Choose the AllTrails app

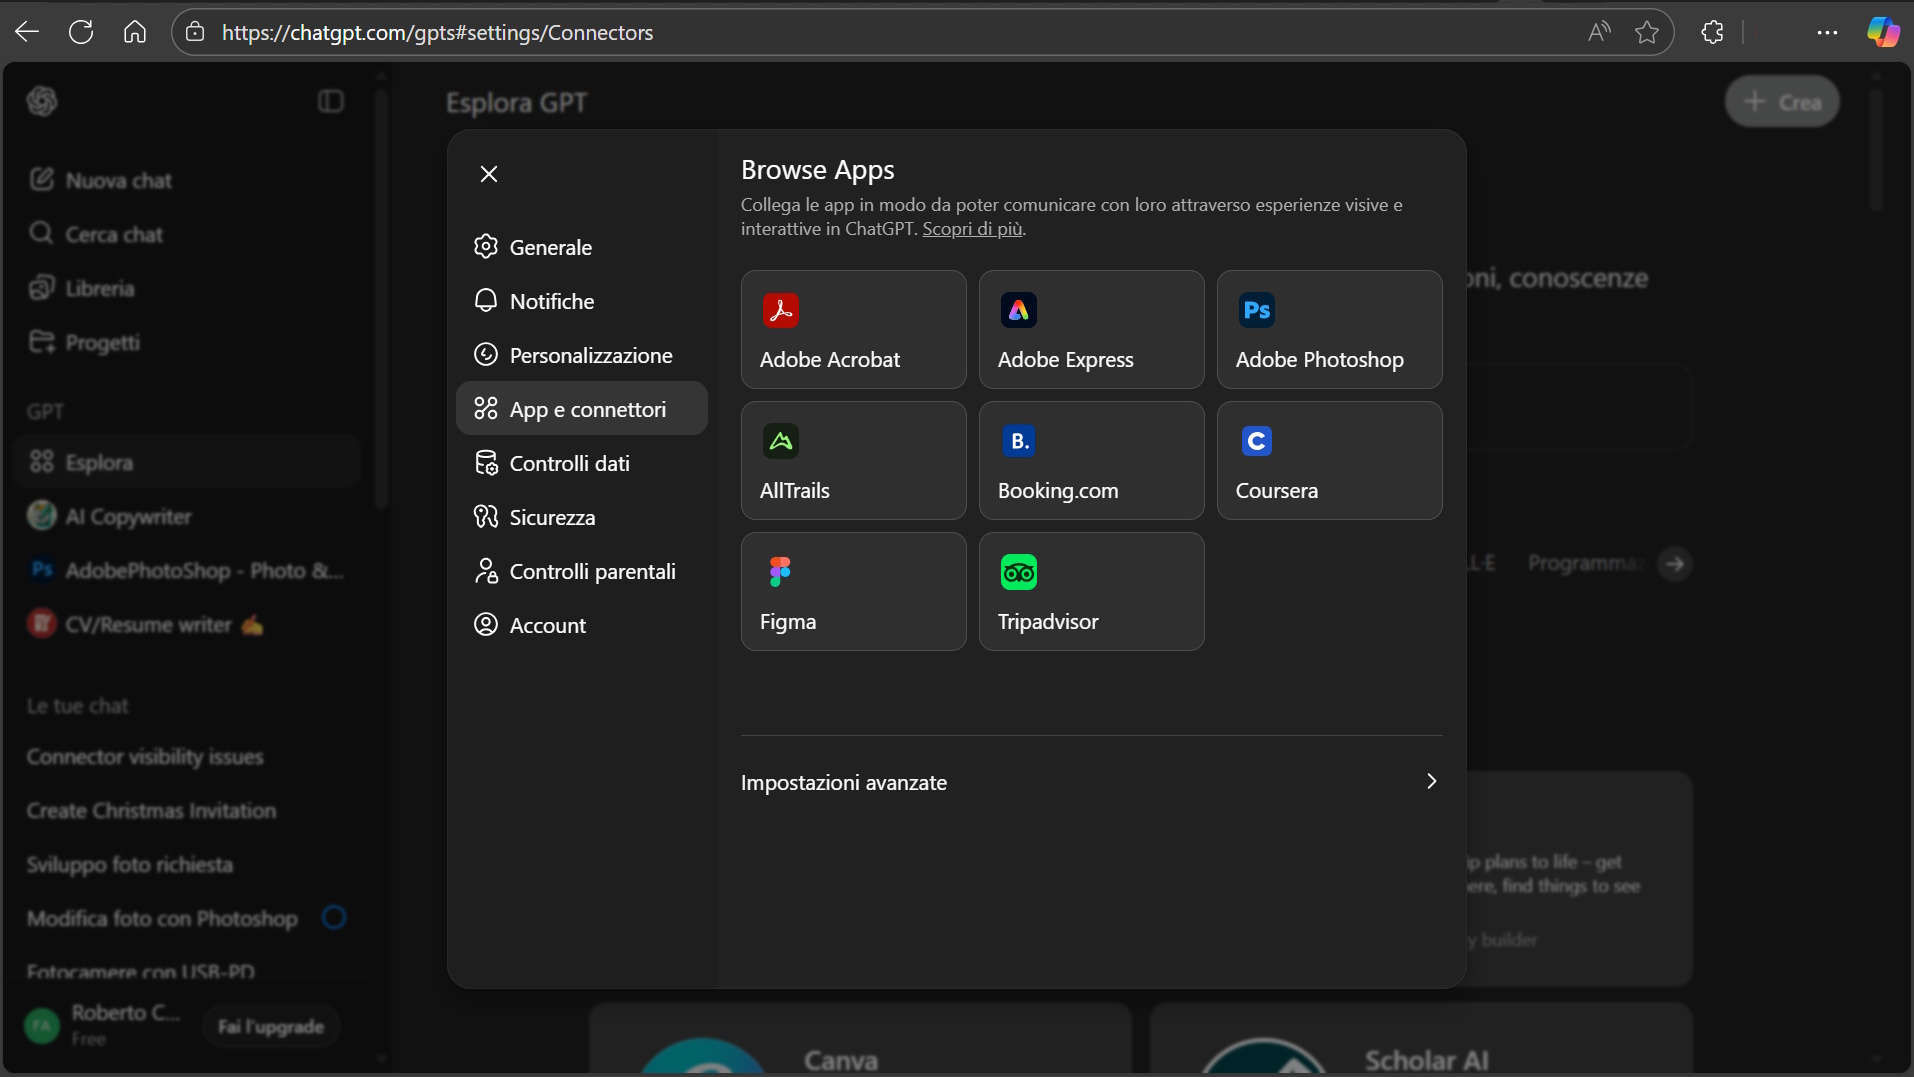853,461
